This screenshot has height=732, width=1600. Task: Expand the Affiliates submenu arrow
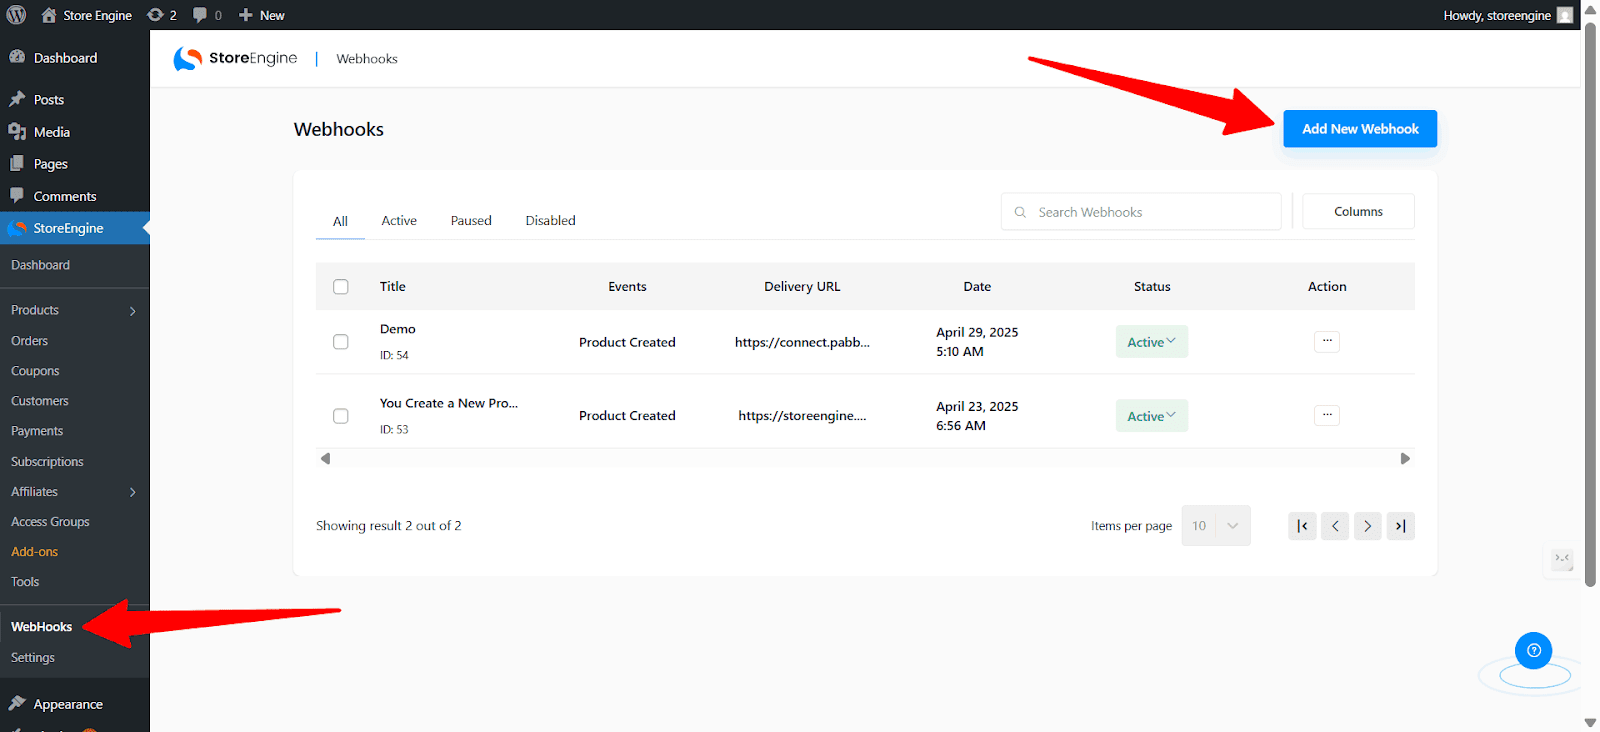133,492
